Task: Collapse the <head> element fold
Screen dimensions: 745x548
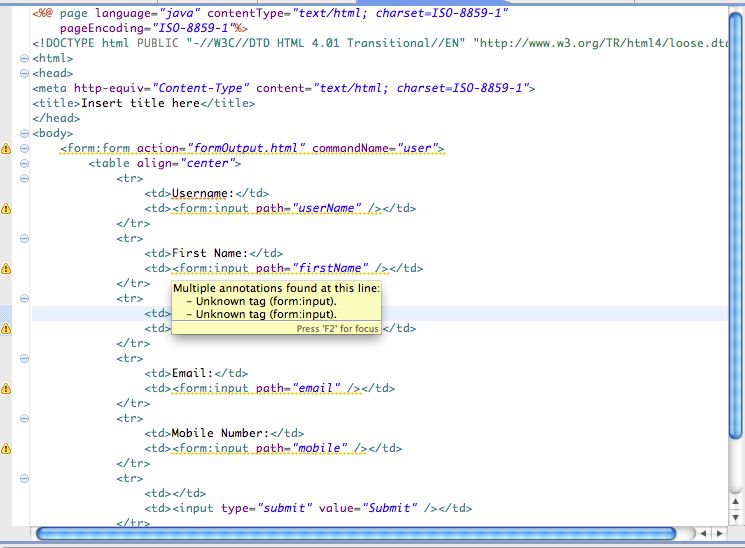Action: (x=24, y=73)
